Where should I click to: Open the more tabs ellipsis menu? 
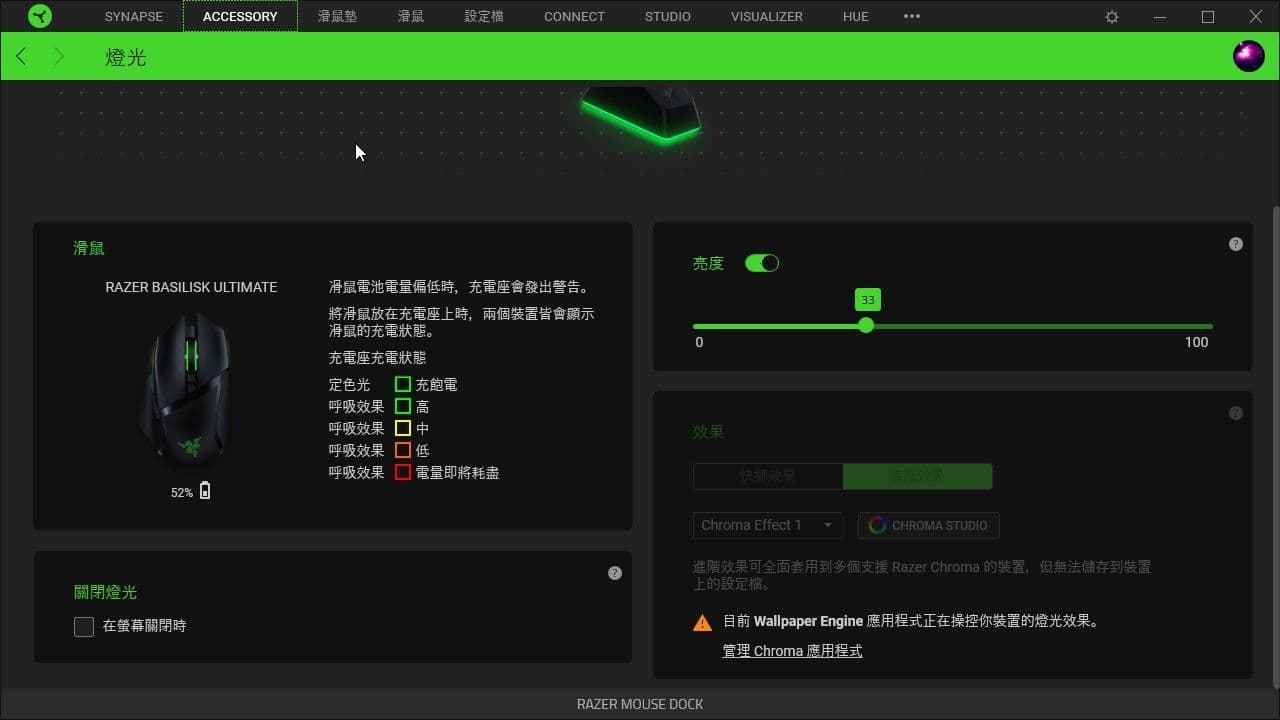pyautogui.click(x=911, y=16)
